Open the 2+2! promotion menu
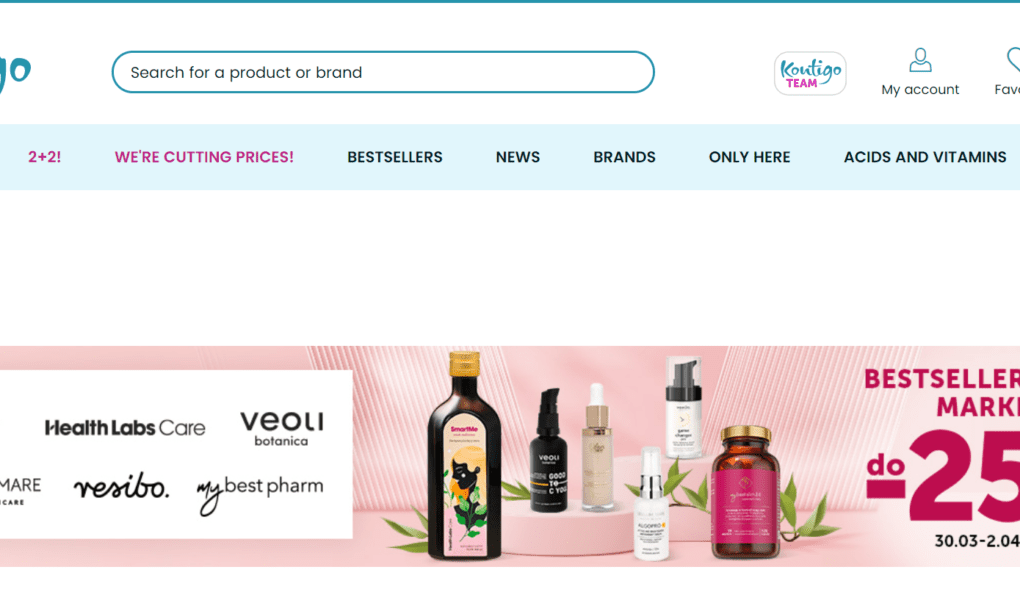The image size is (1020, 600). (x=44, y=157)
